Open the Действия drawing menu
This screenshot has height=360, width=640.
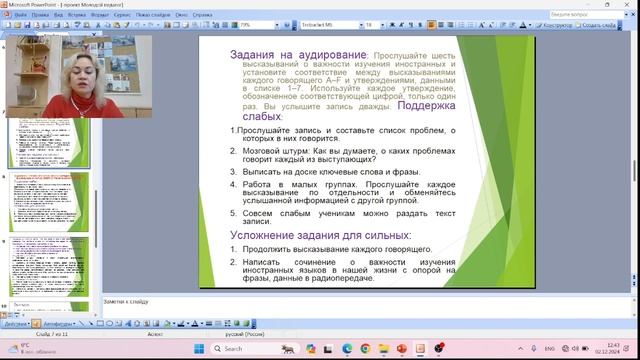click(17, 324)
